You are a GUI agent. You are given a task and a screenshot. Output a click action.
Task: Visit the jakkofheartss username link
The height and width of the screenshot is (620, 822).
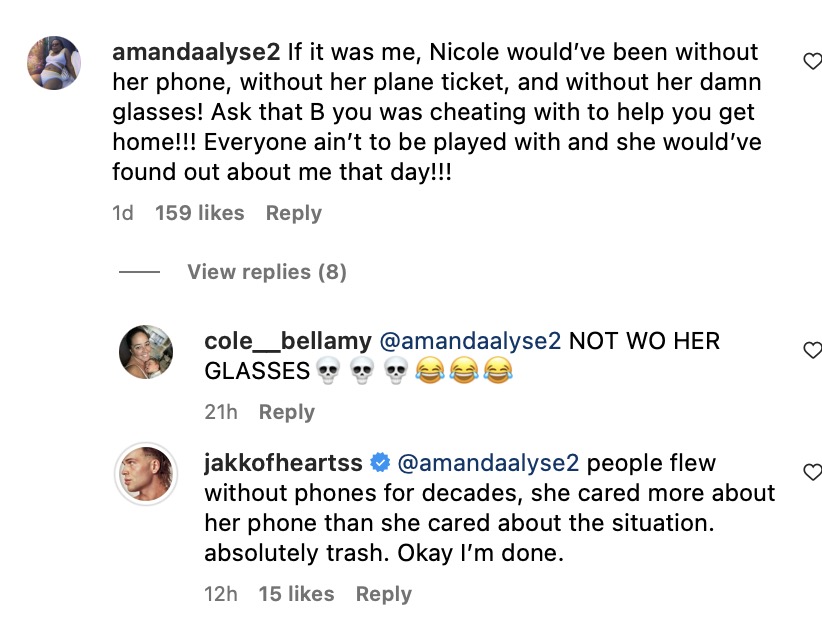pyautogui.click(x=282, y=464)
